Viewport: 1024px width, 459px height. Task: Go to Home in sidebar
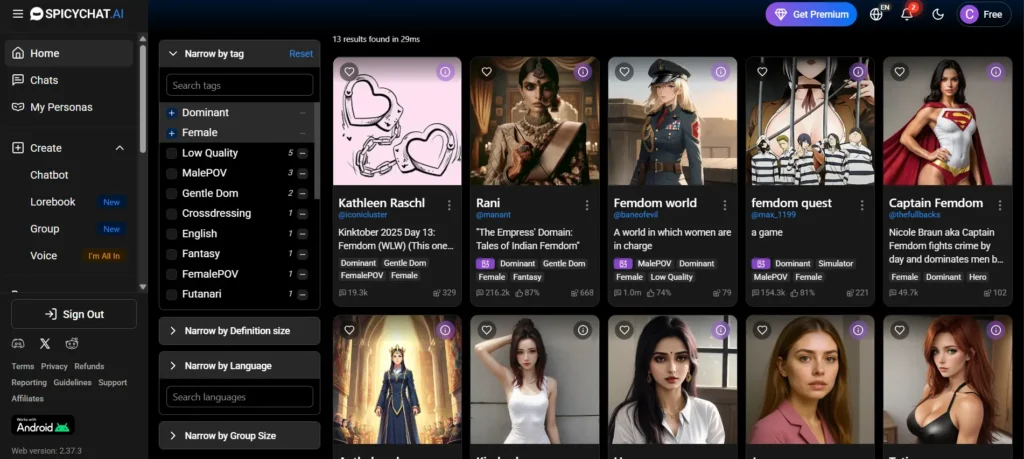69,54
